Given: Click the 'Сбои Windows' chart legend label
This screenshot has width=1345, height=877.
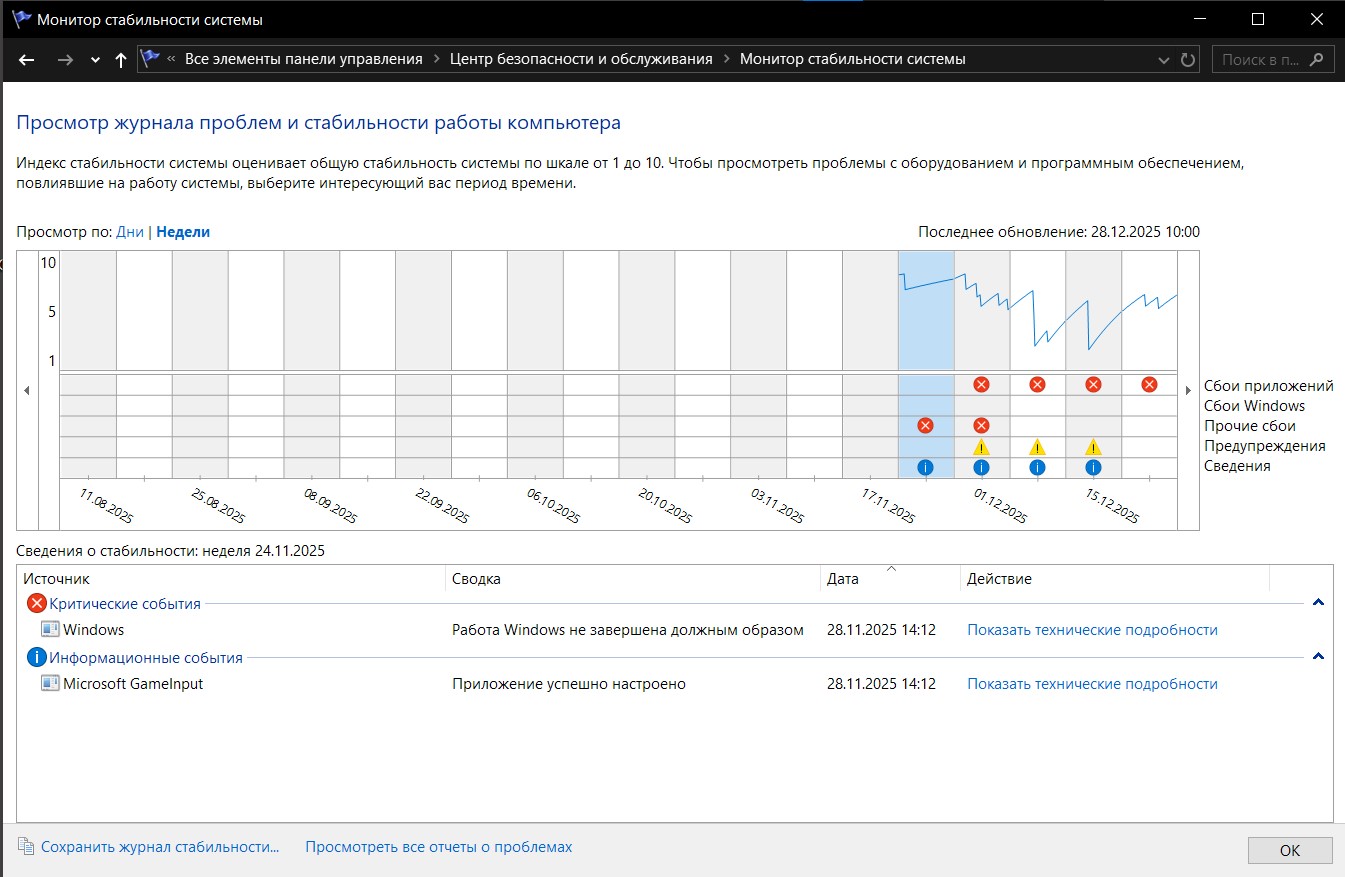Looking at the screenshot, I should pos(1254,406).
